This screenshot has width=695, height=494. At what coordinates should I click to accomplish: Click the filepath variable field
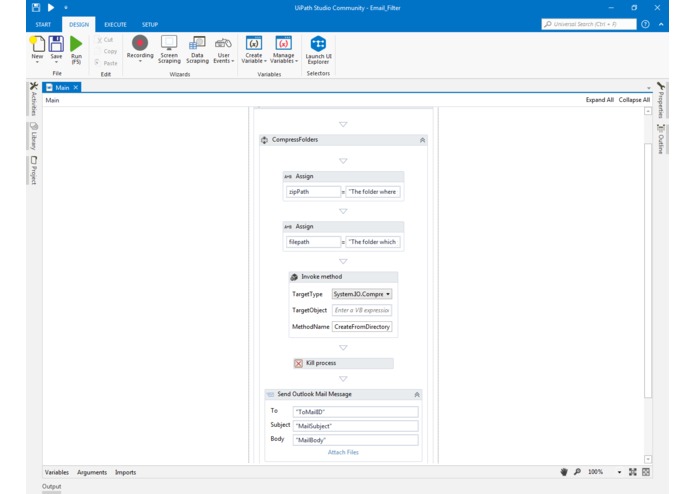point(313,242)
